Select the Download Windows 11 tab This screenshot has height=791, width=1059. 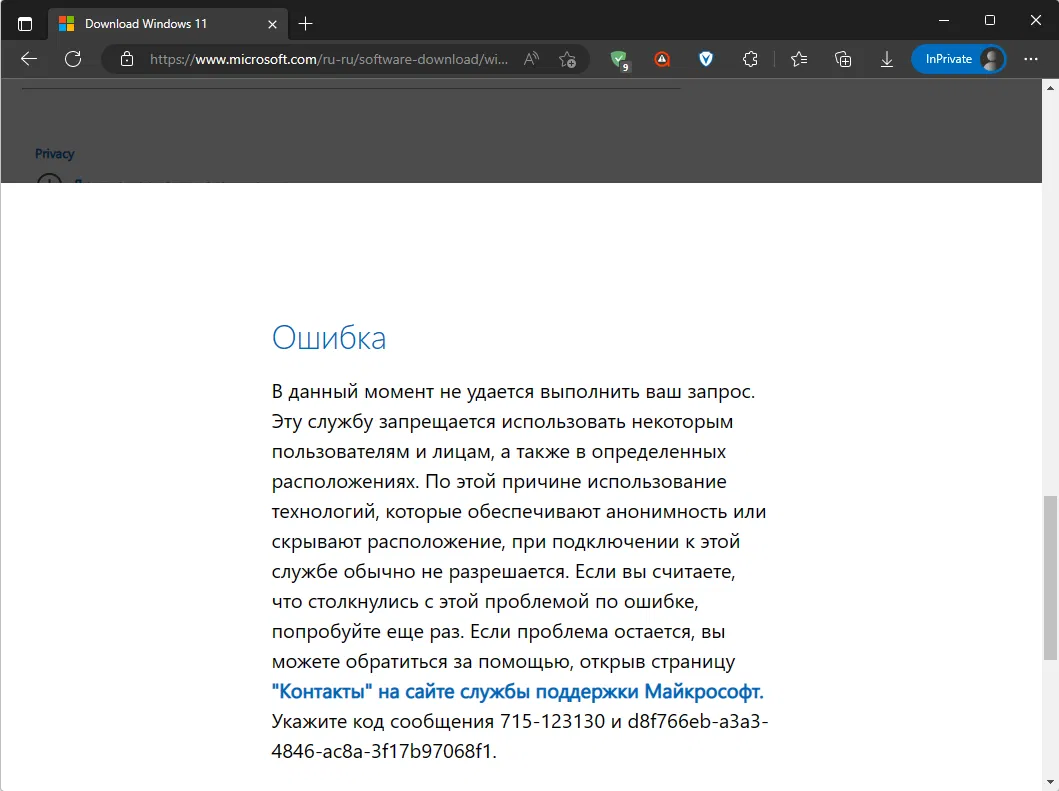(x=167, y=24)
